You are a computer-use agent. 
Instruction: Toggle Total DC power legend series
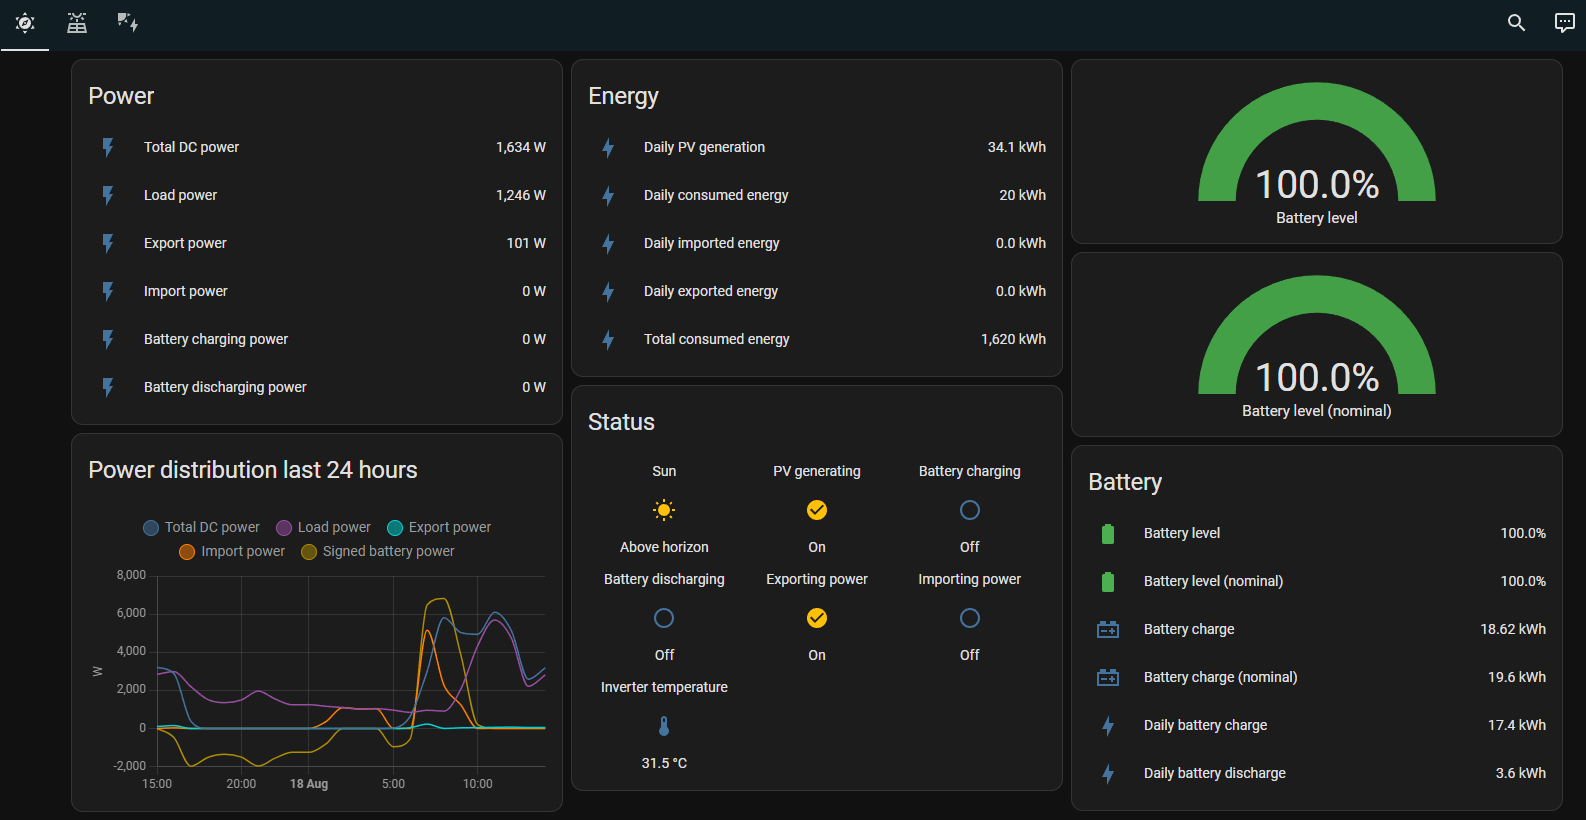(x=201, y=527)
